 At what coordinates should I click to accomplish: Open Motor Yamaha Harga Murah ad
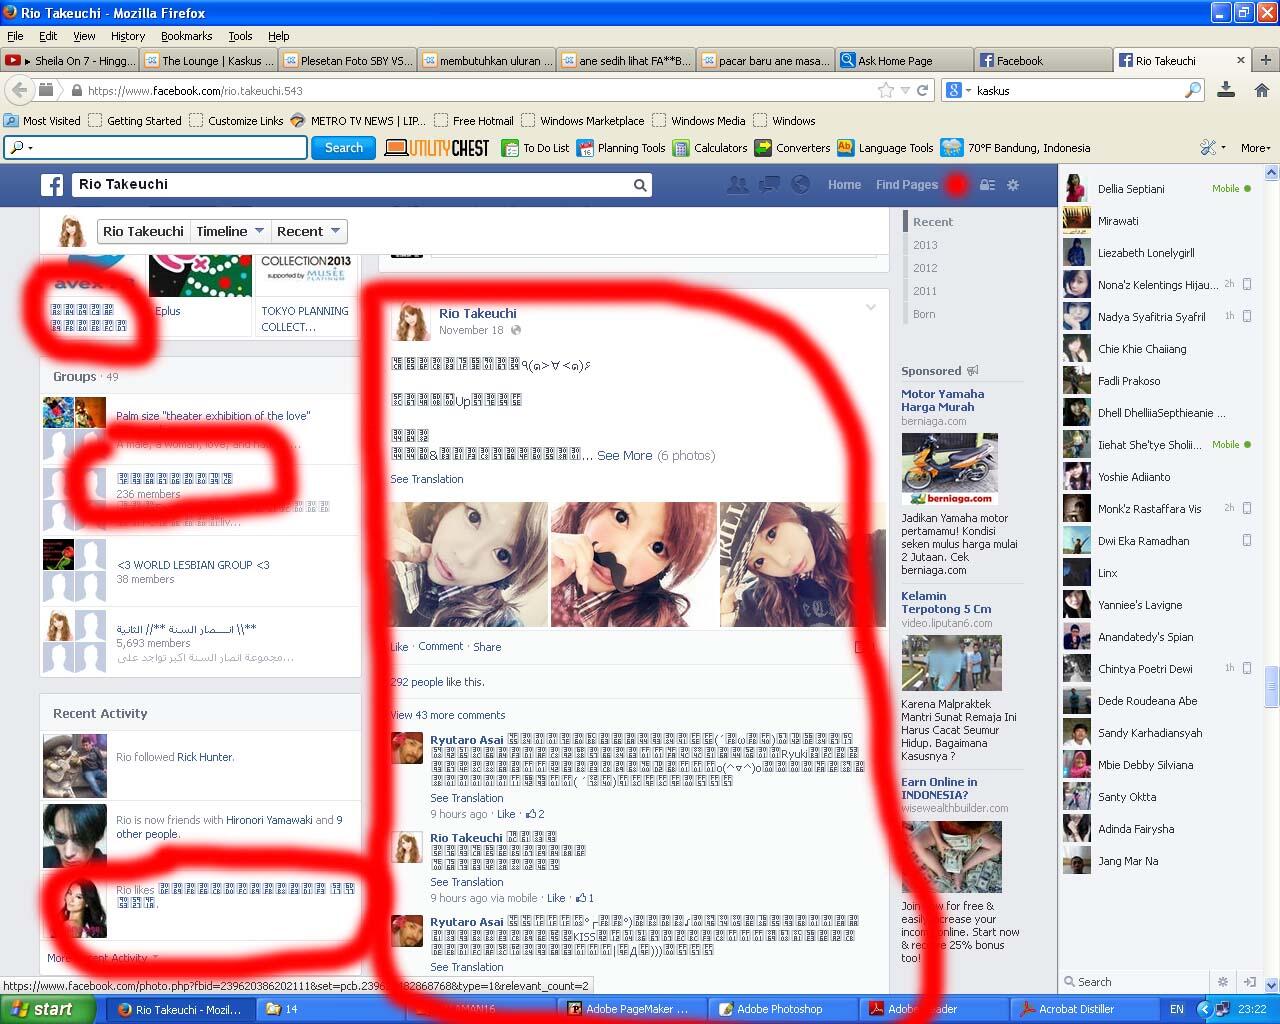pos(942,400)
